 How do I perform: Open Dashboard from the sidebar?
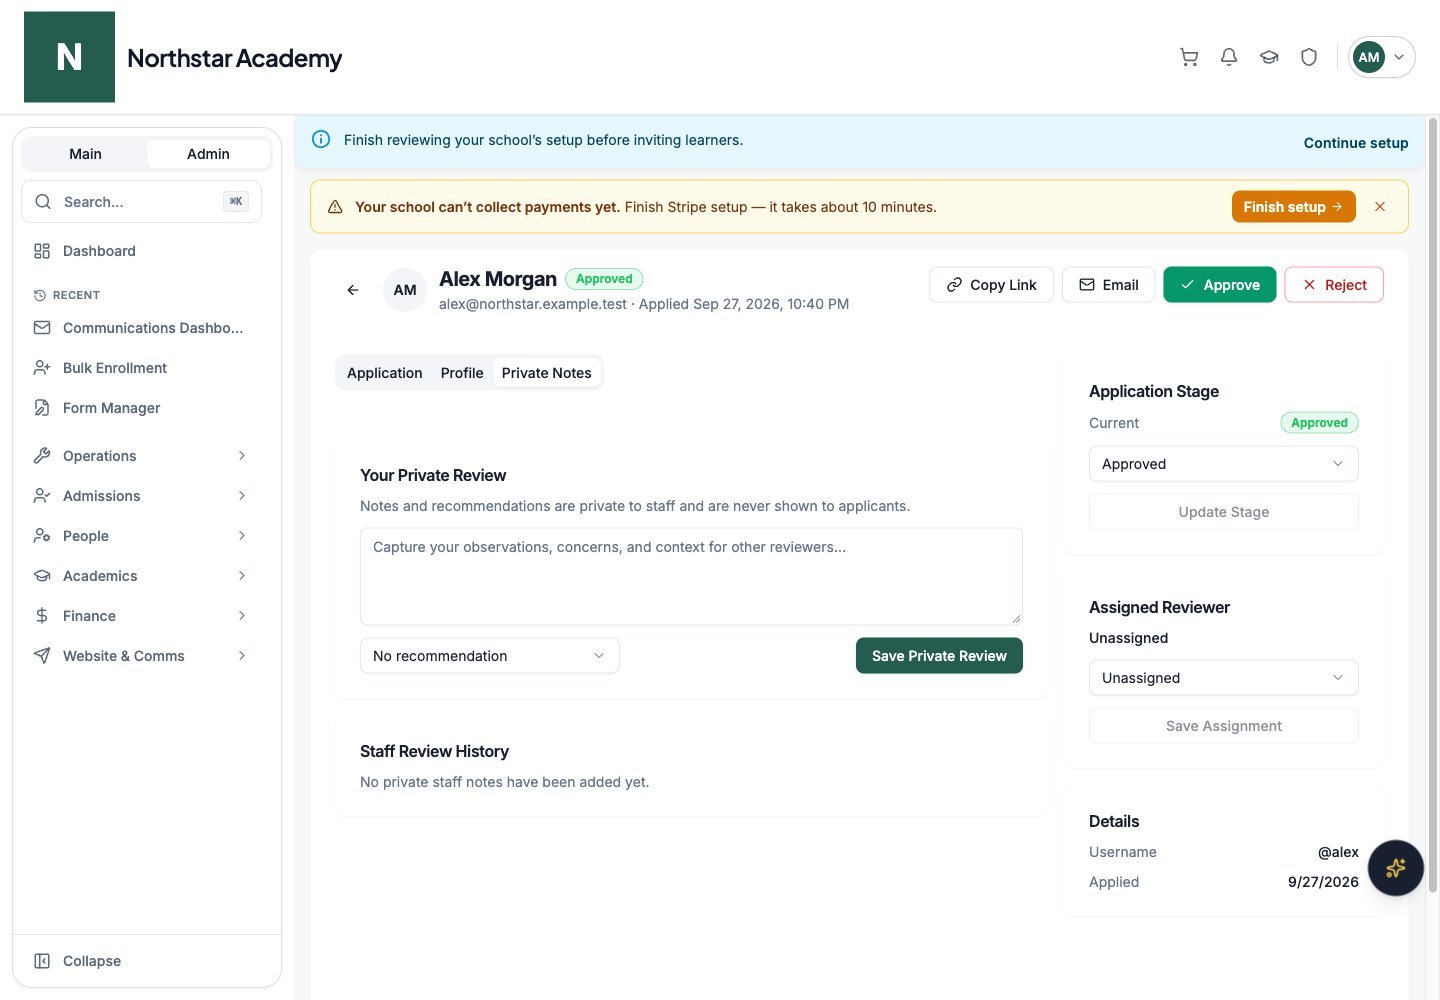[x=141, y=251]
